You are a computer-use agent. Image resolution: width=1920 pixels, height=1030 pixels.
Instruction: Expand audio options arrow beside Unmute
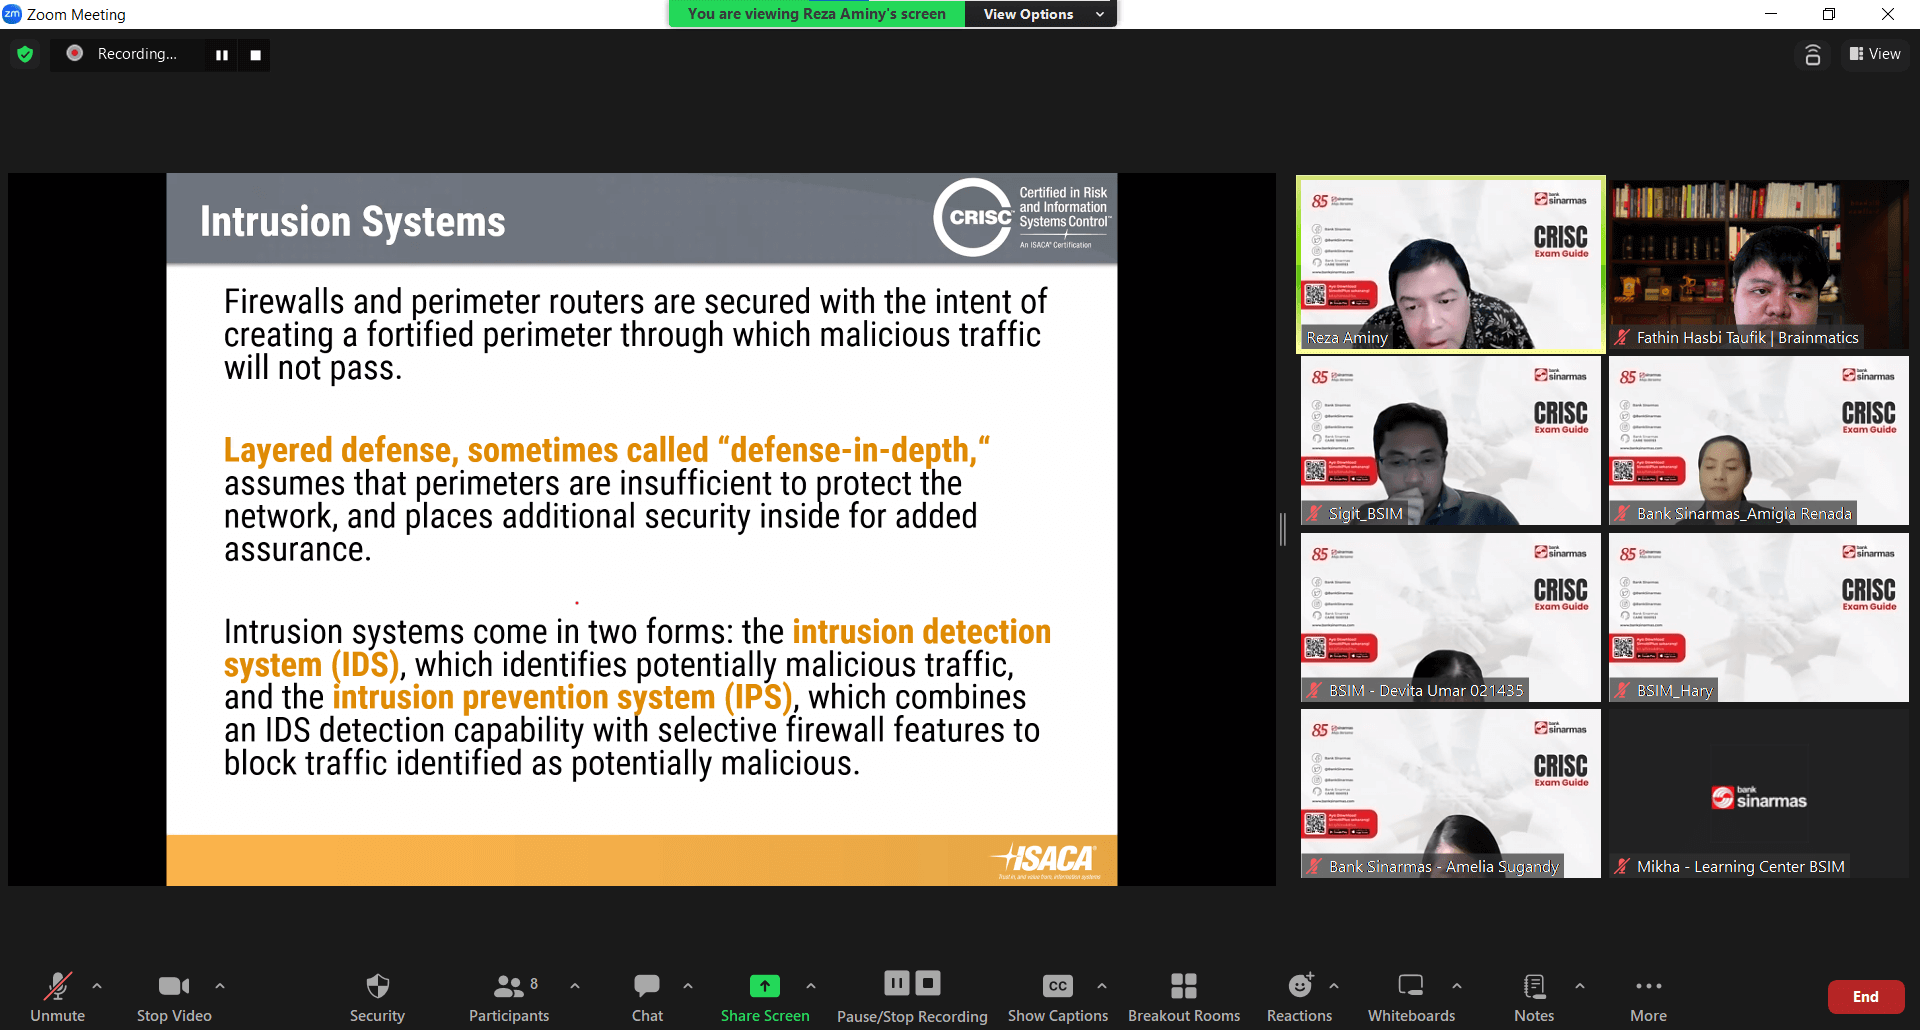pos(97,986)
